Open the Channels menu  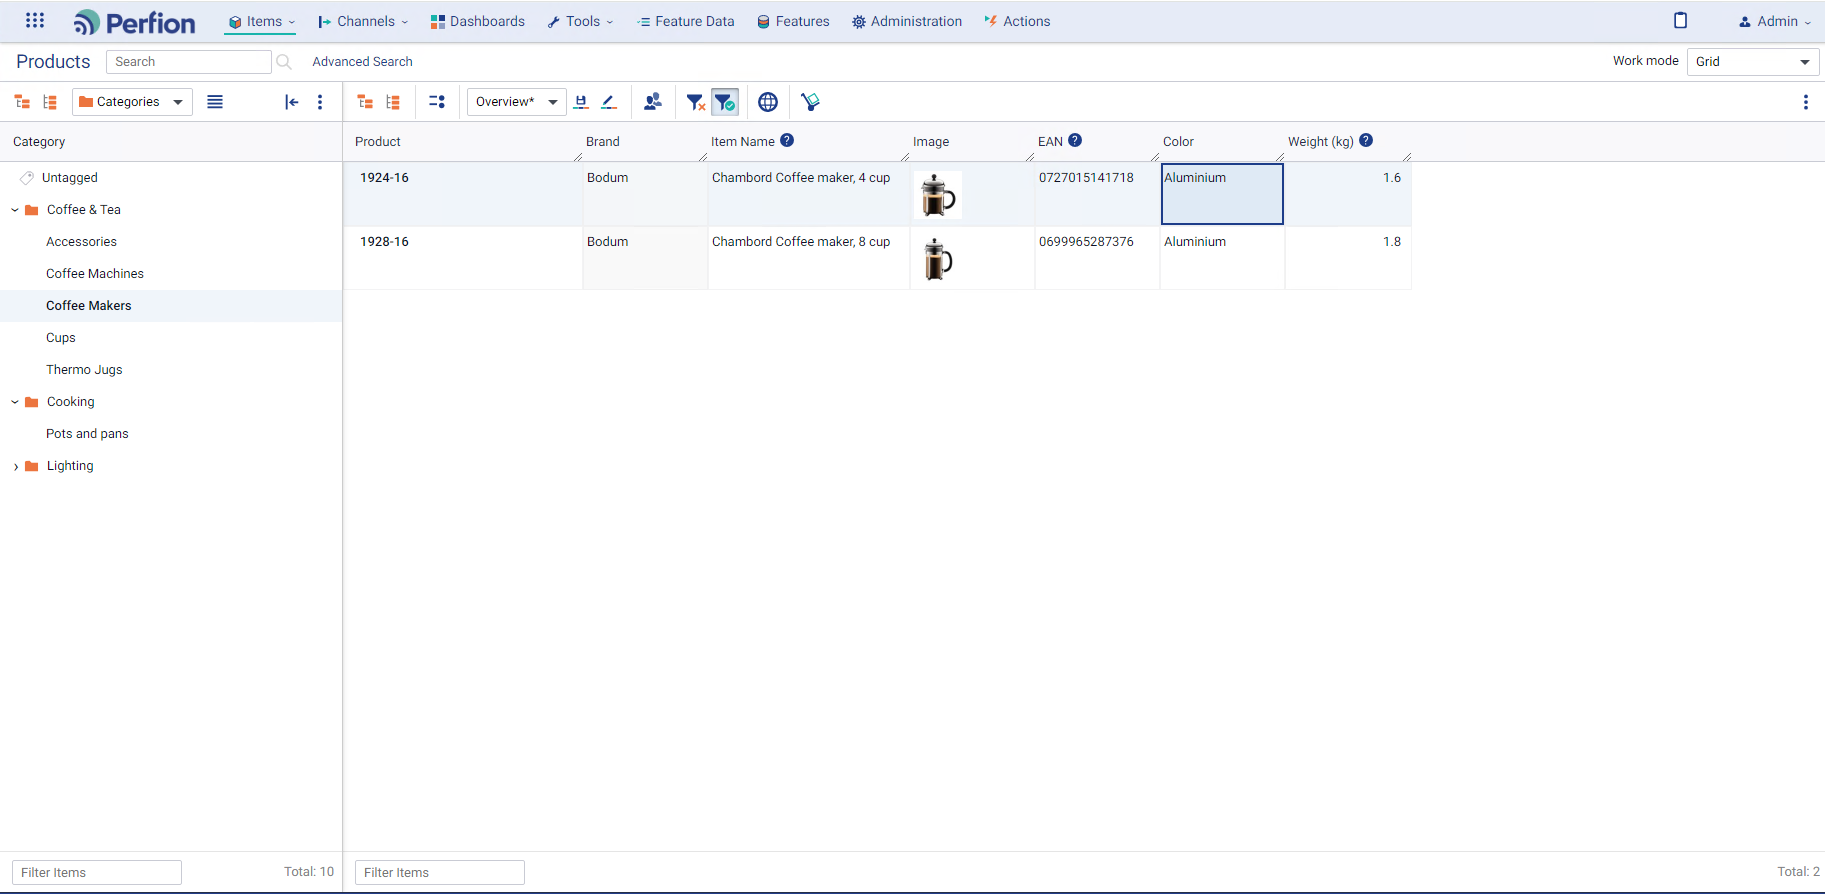[363, 21]
